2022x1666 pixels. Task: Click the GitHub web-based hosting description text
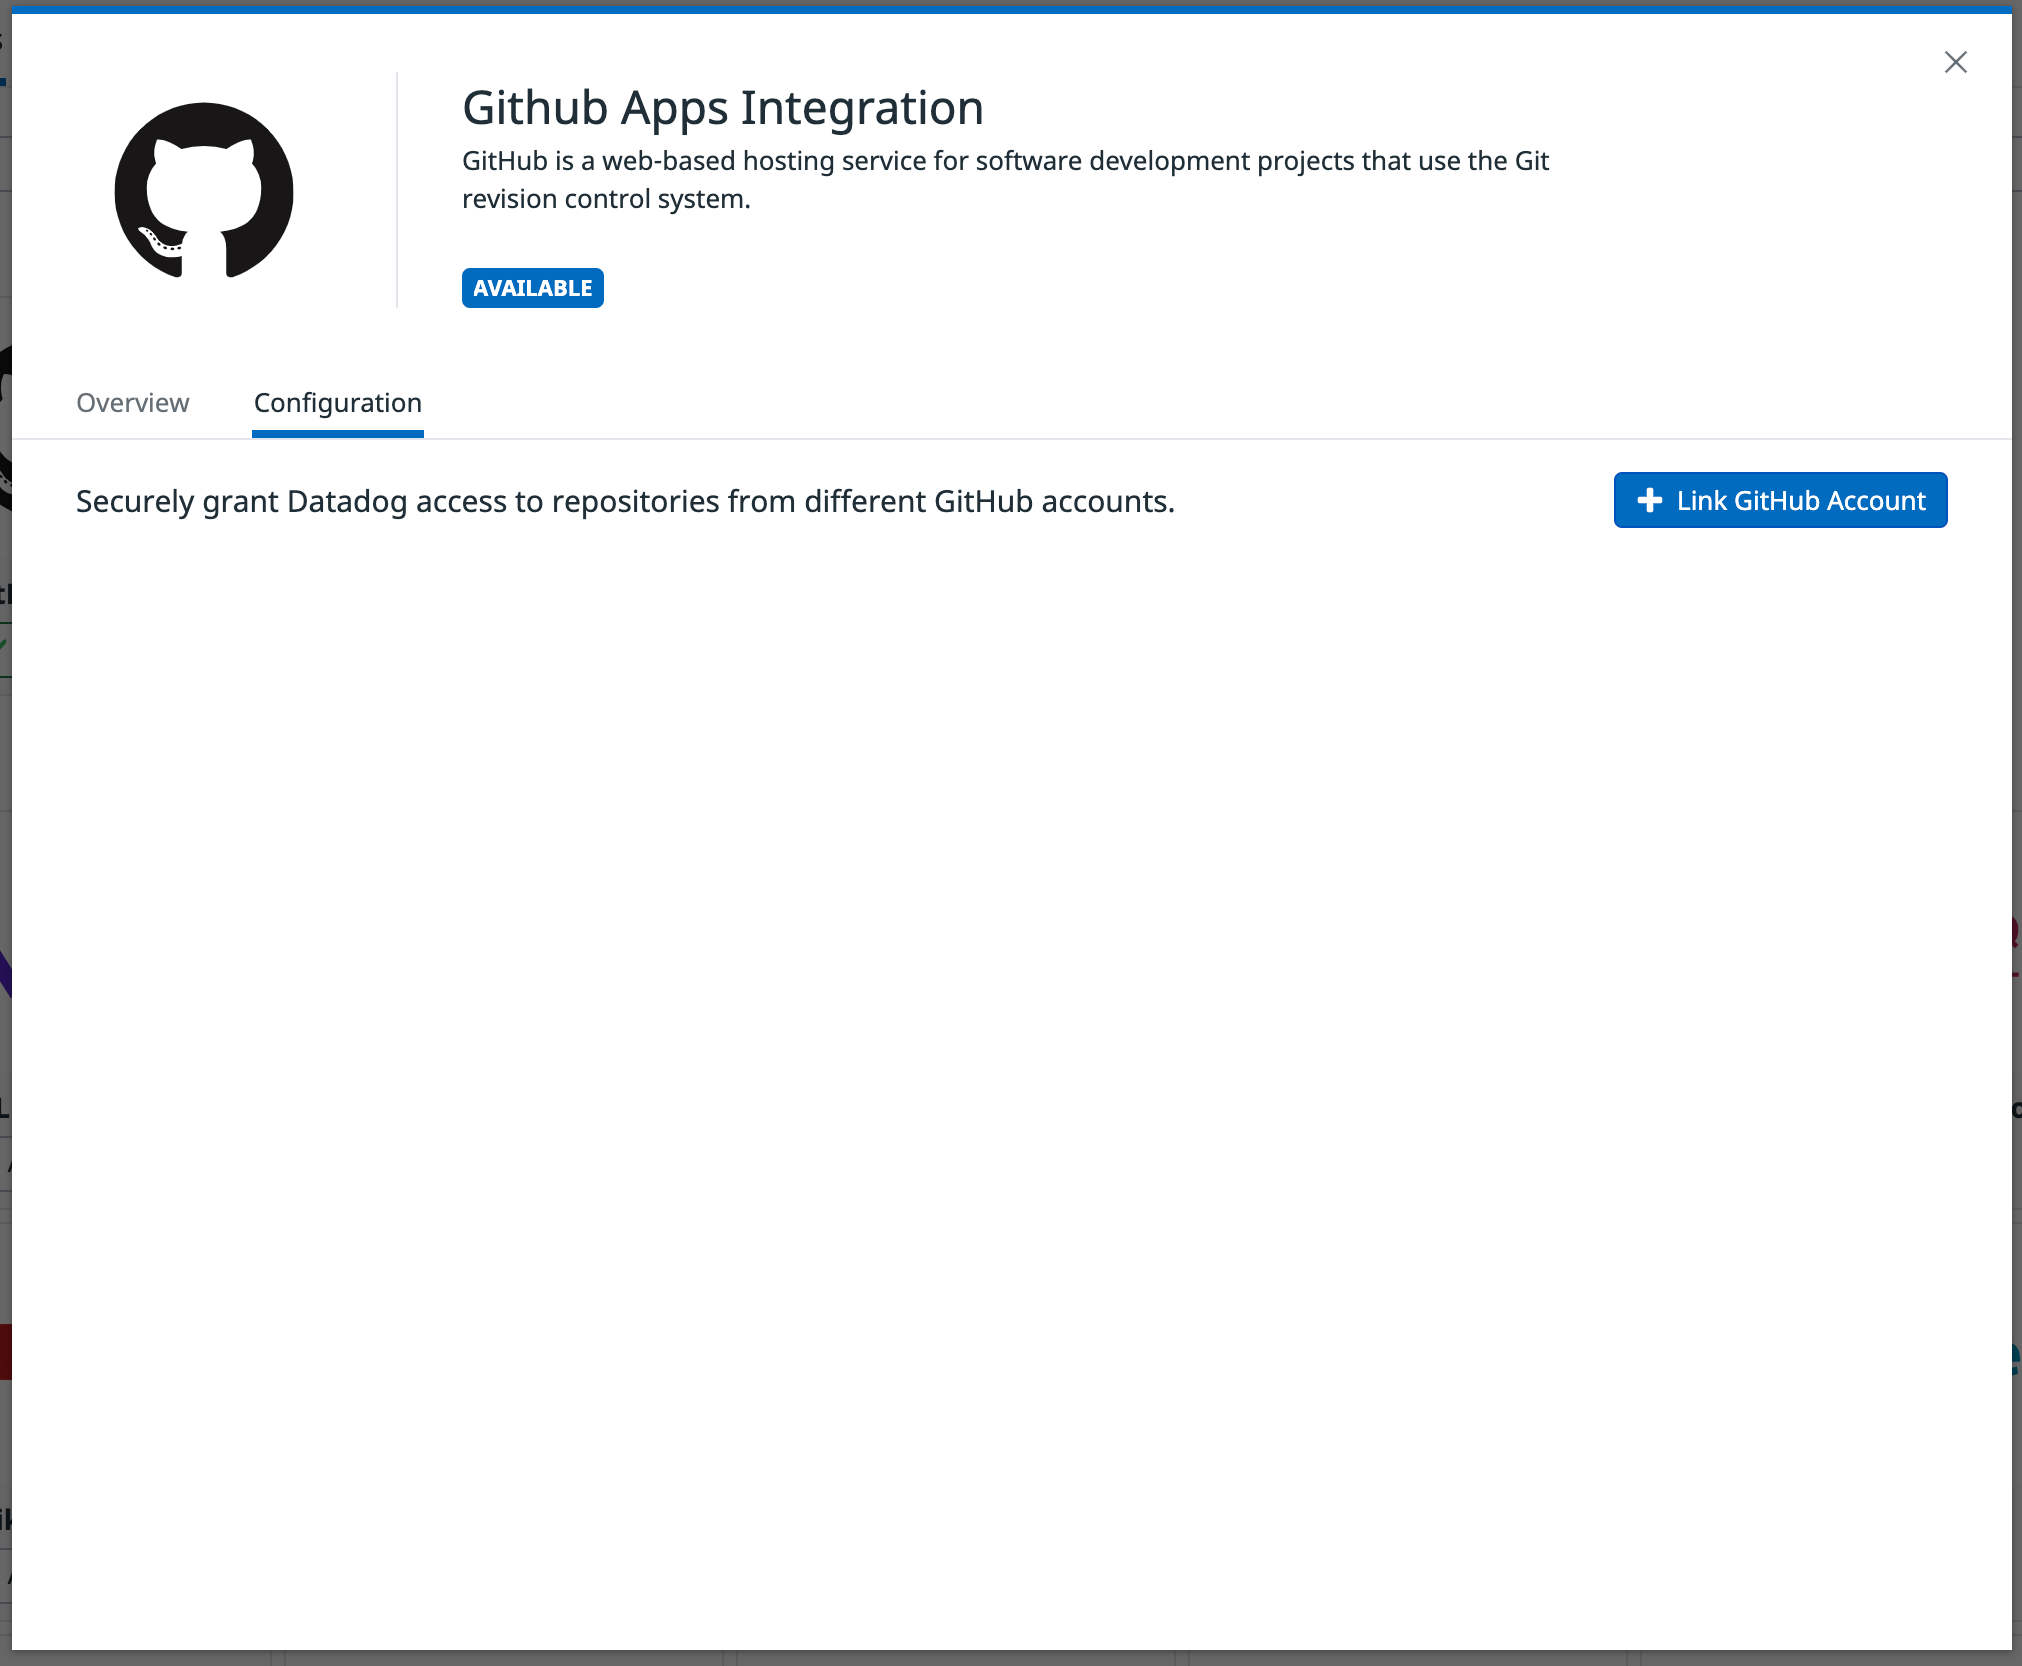(1005, 180)
